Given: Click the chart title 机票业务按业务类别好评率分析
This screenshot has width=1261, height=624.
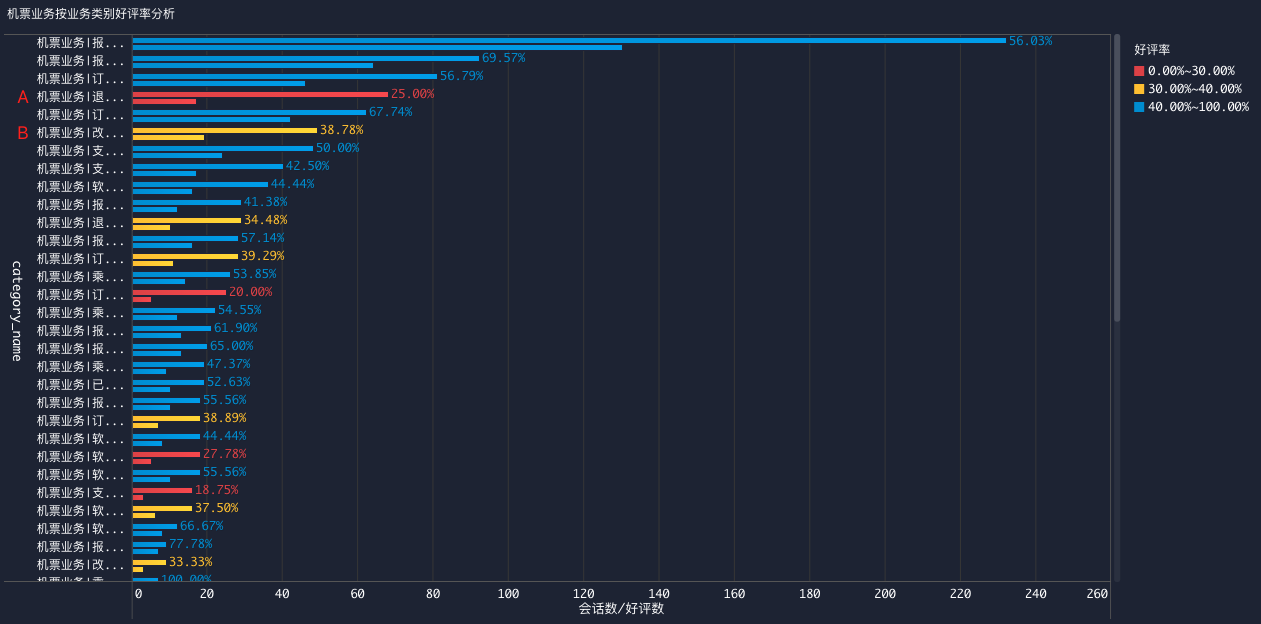Looking at the screenshot, I should (91, 14).
